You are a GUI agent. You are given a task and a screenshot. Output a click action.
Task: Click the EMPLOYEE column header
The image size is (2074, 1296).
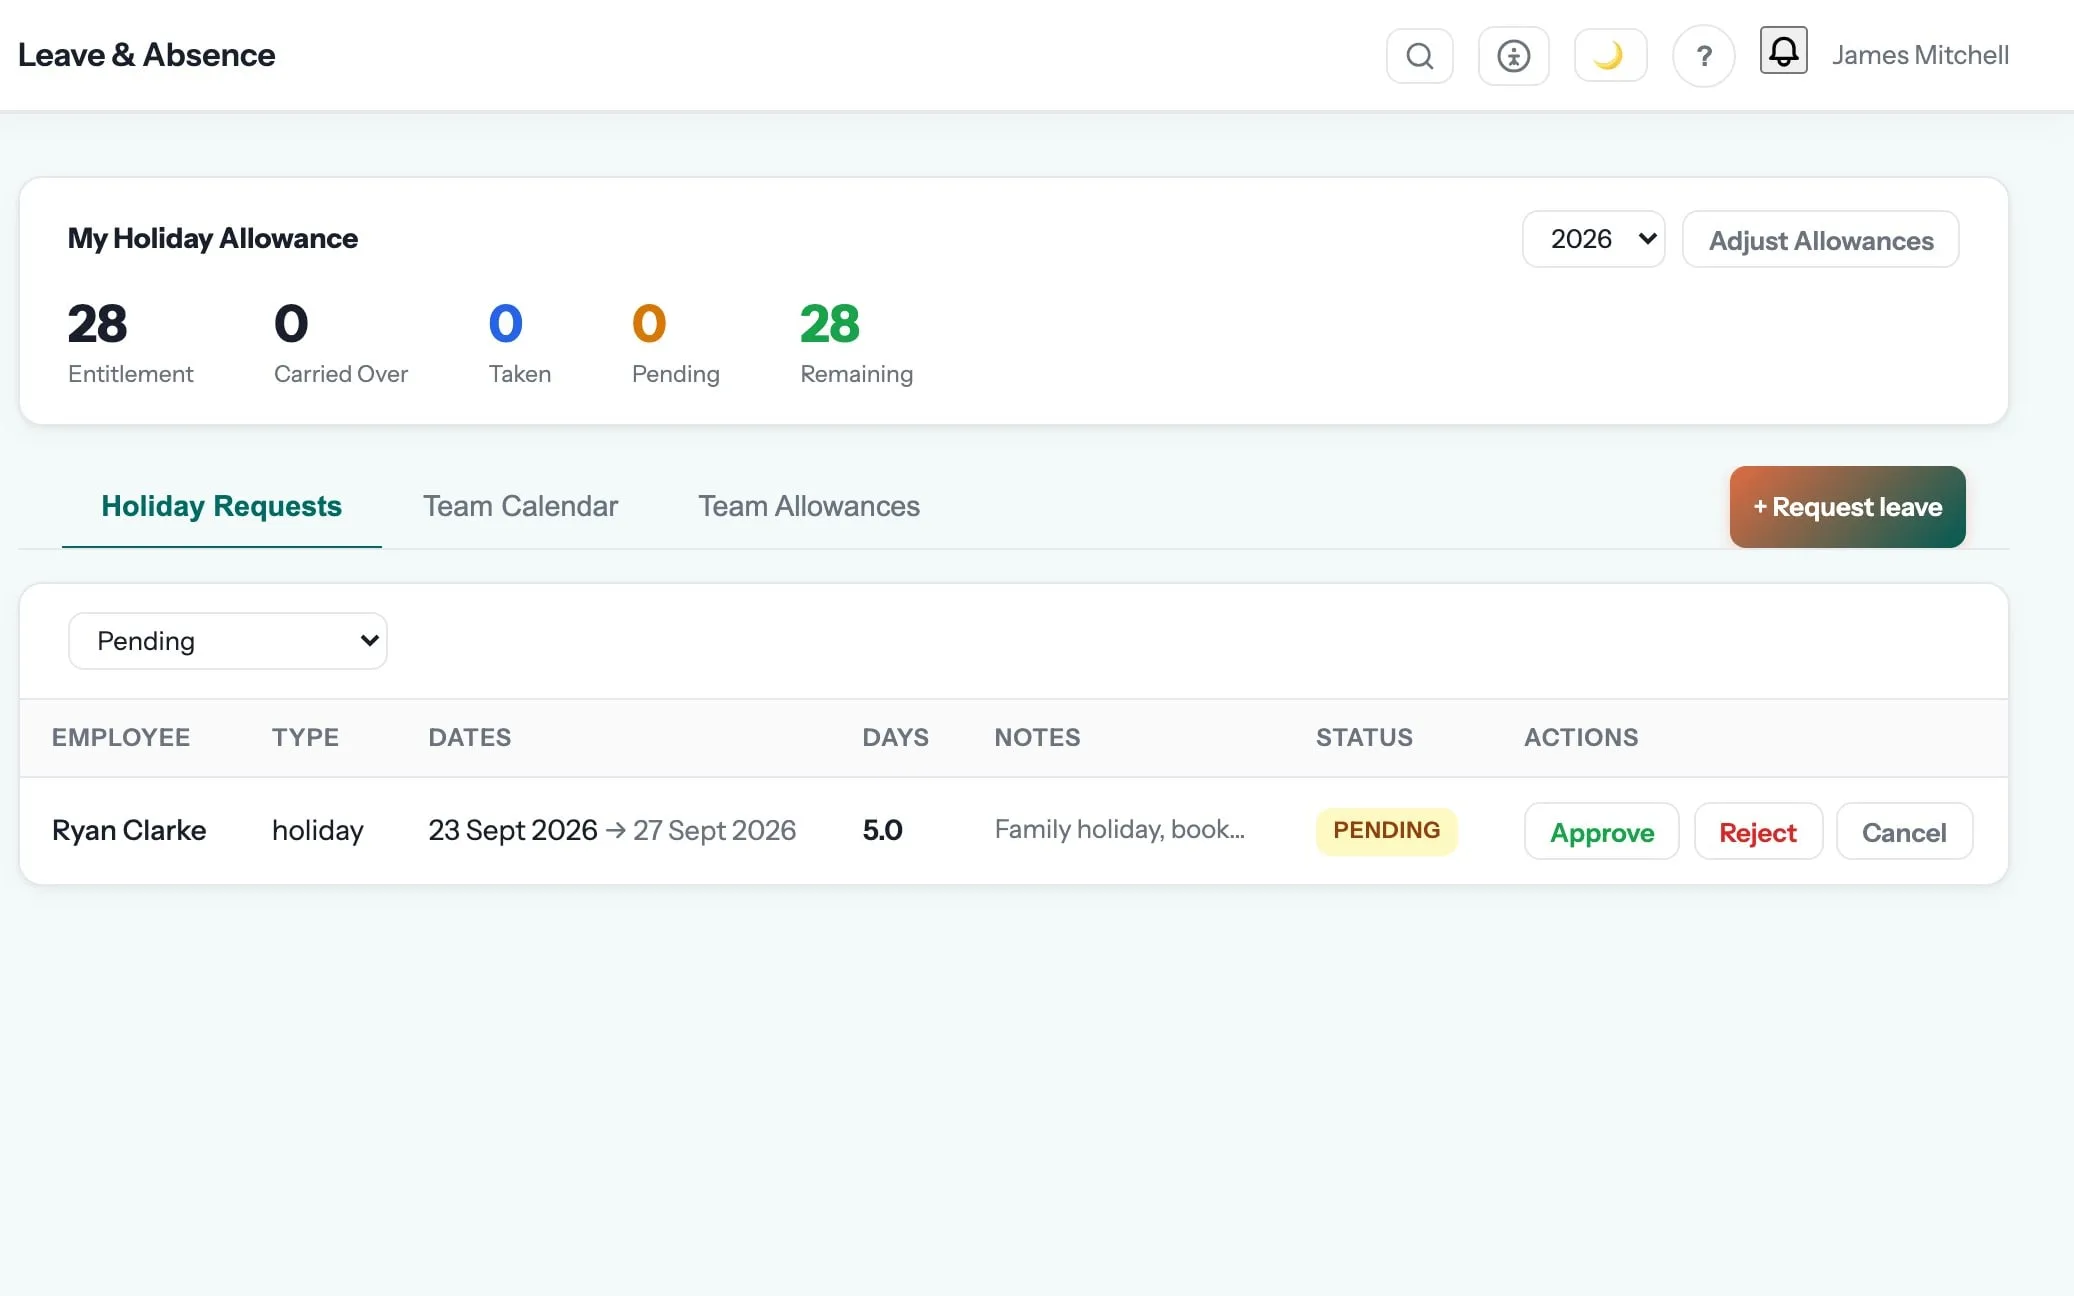click(121, 737)
